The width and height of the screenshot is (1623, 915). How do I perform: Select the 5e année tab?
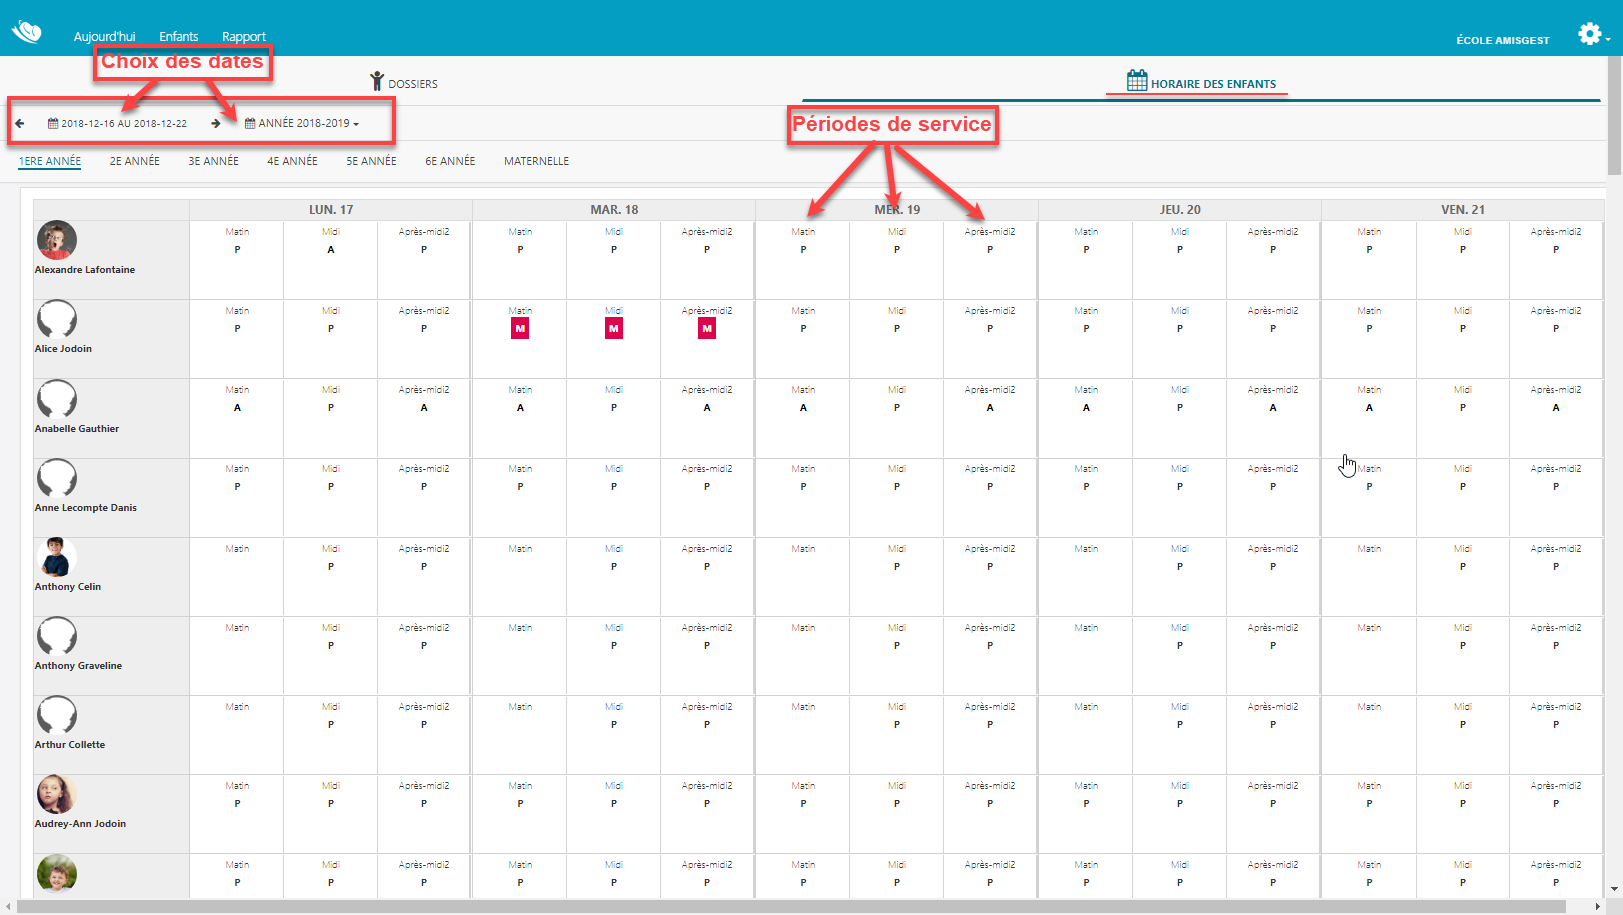(x=371, y=161)
